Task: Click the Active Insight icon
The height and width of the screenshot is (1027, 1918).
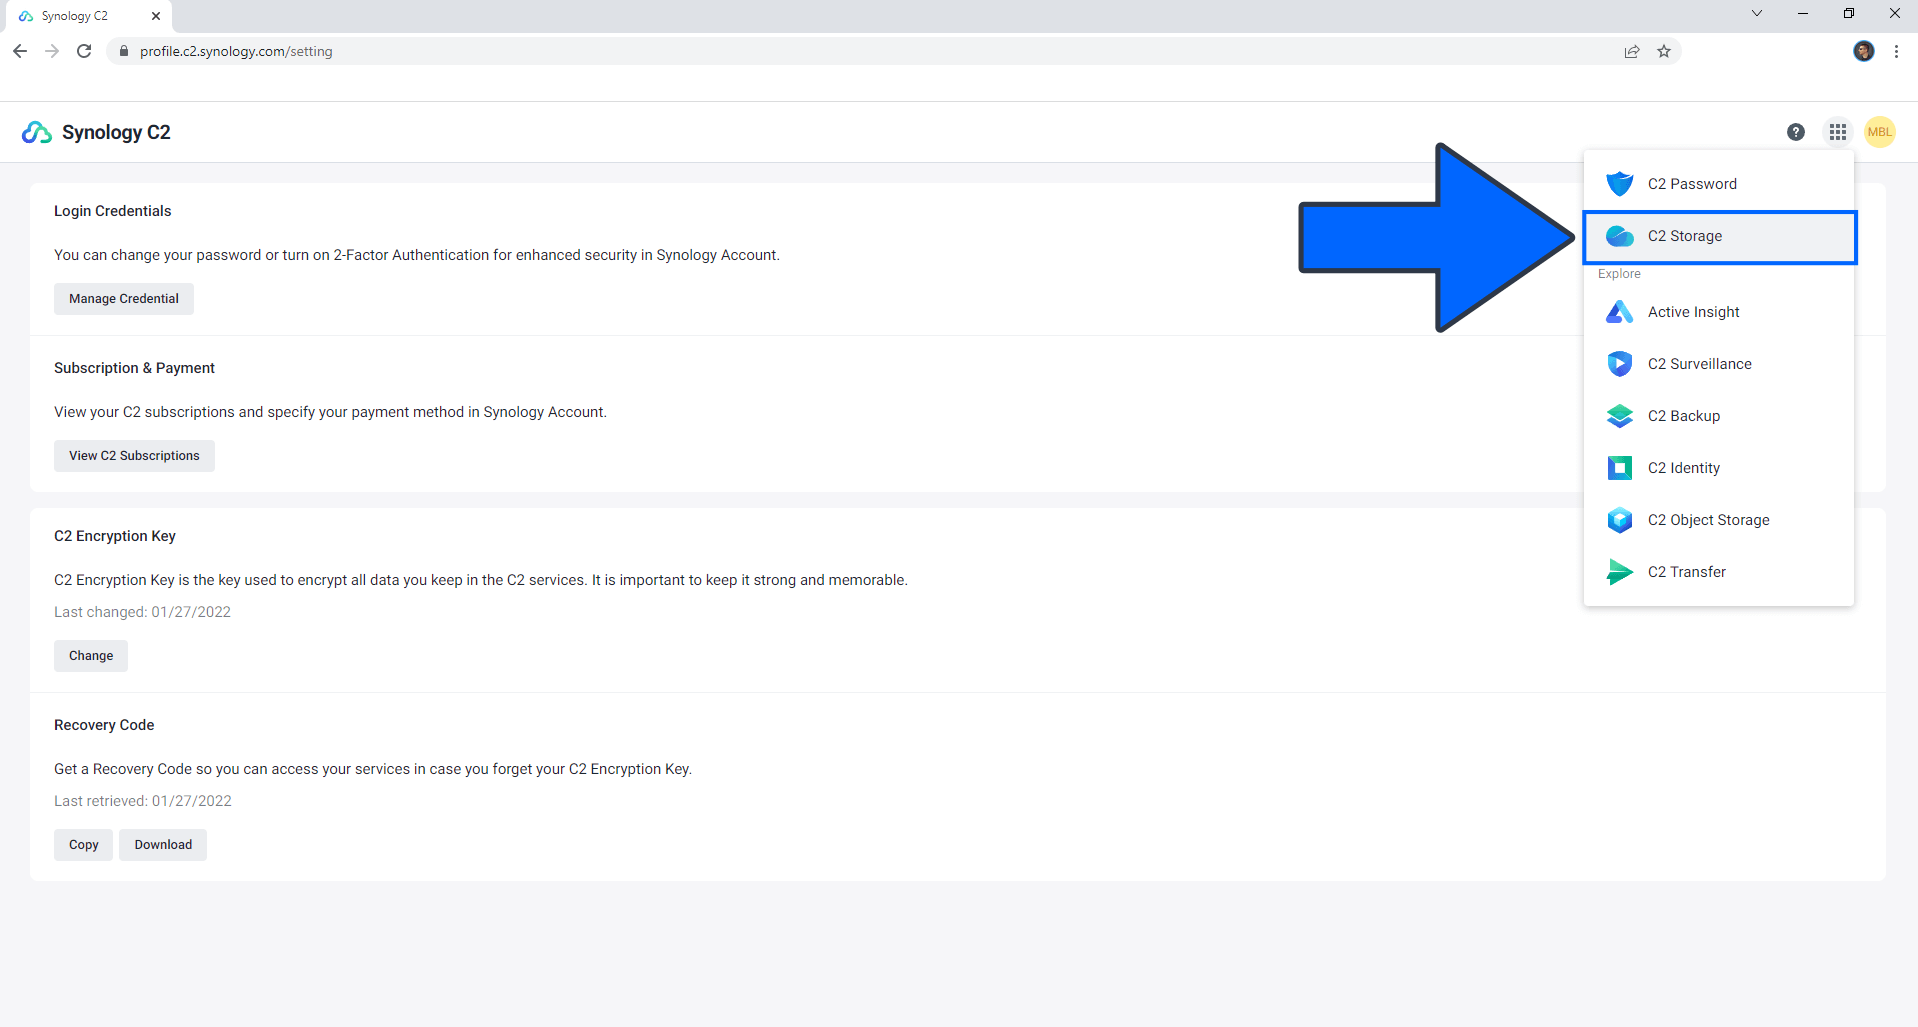Action: coord(1620,312)
